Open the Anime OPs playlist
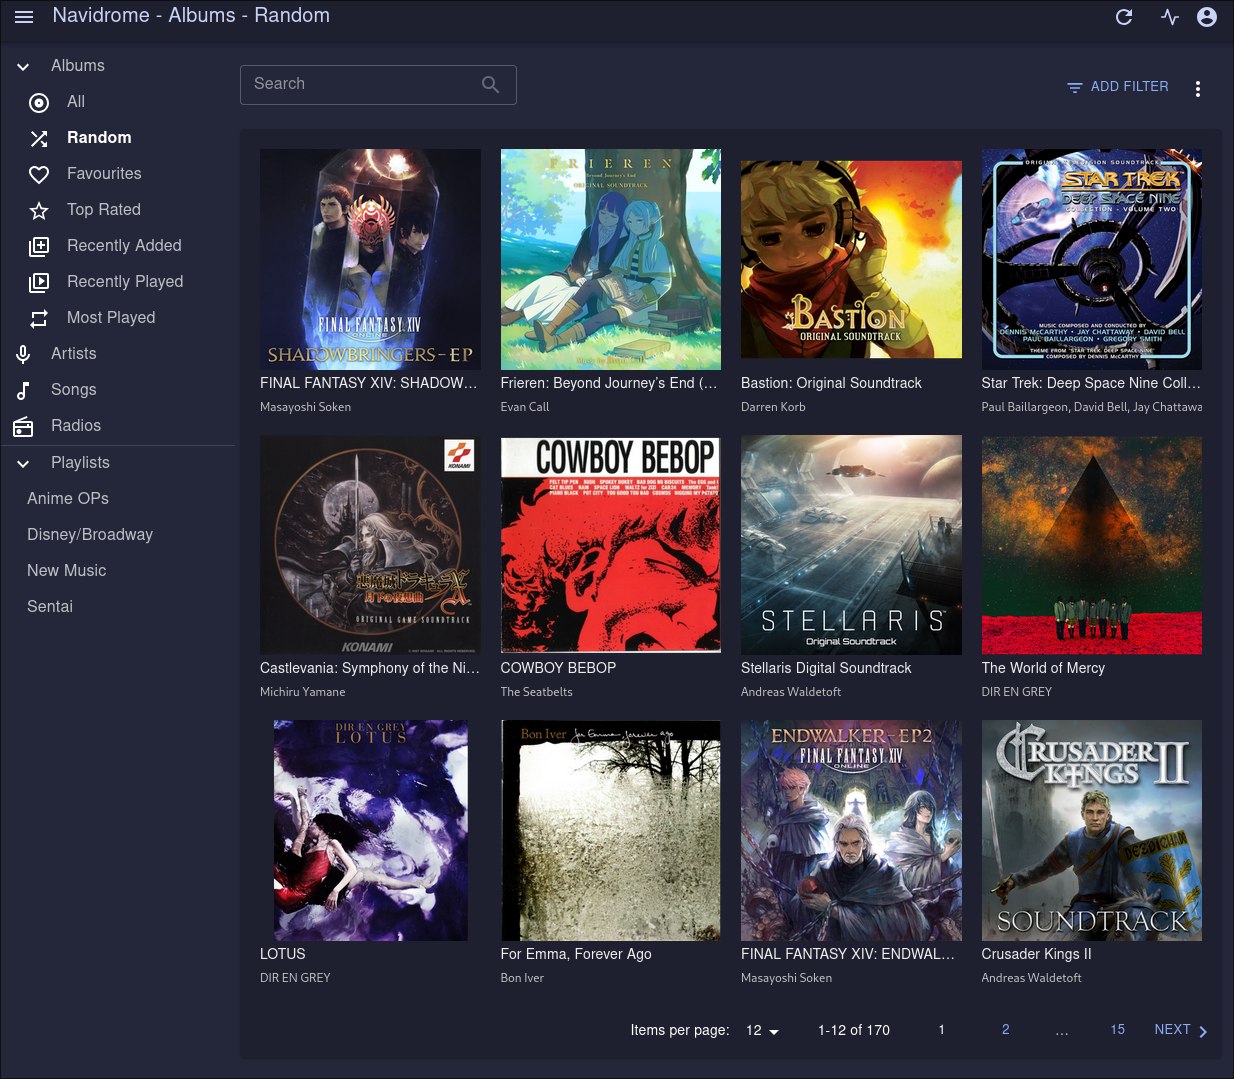Screen dimensions: 1234x1079 coord(68,499)
